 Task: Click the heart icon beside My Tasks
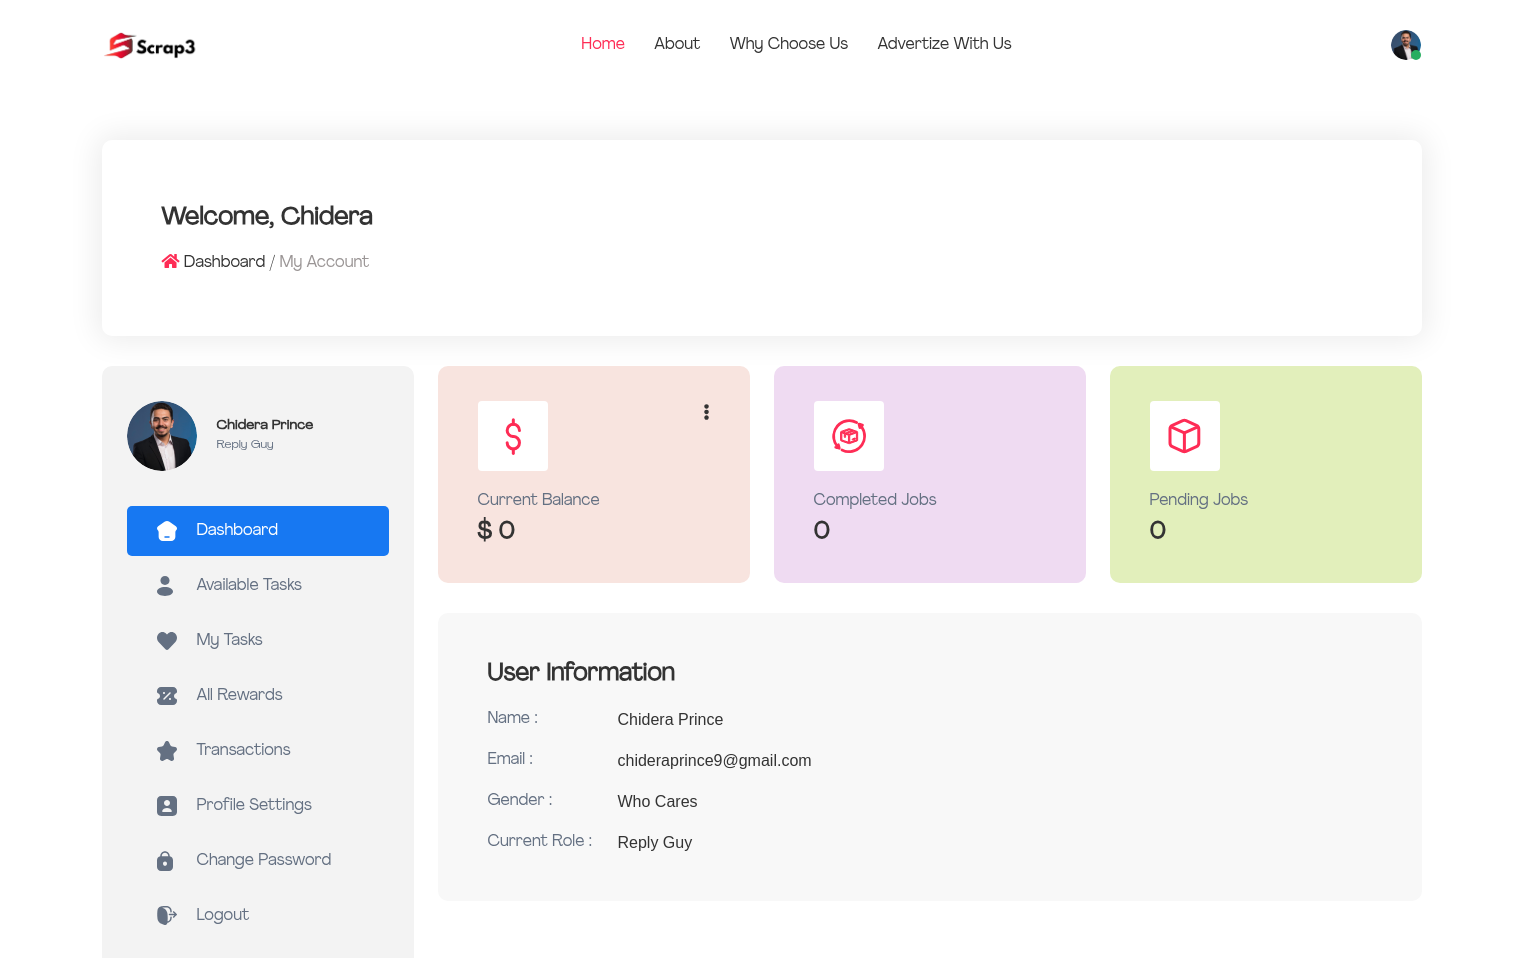(x=167, y=640)
